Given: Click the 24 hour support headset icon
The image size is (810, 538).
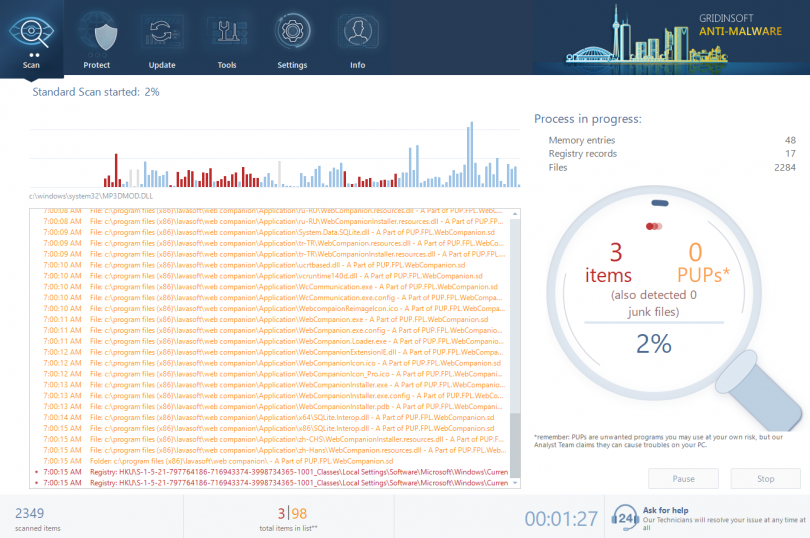Looking at the screenshot, I should 624,516.
